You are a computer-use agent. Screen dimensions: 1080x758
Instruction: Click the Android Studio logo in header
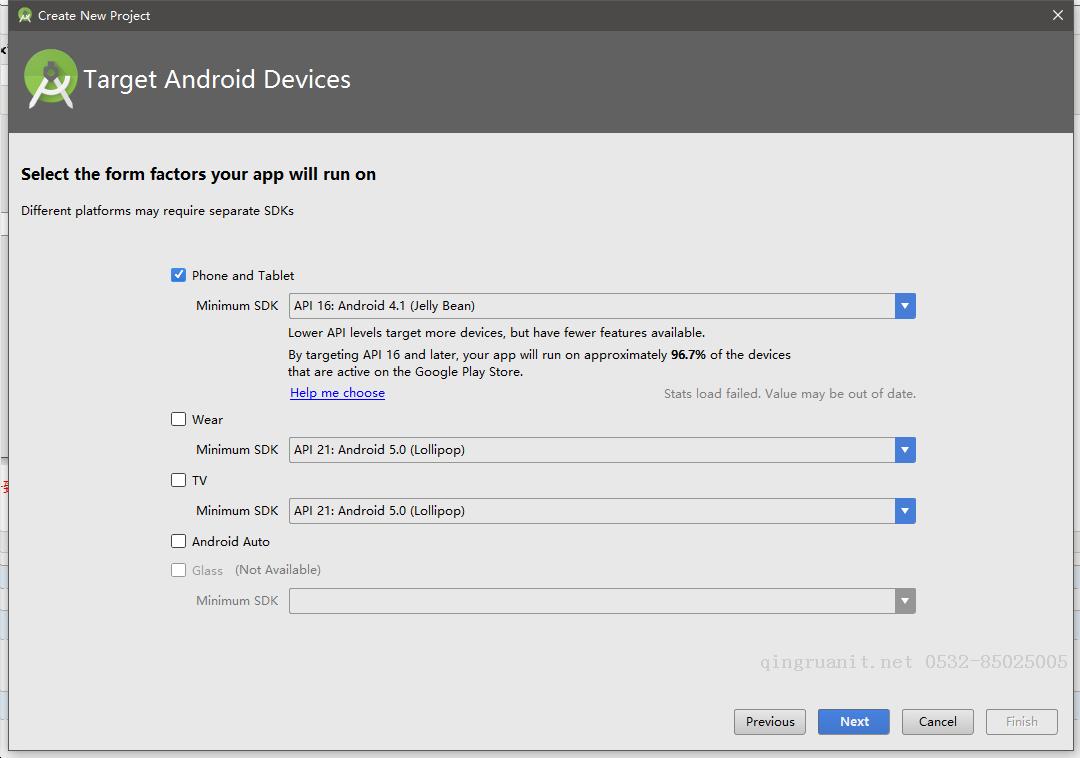click(x=50, y=78)
